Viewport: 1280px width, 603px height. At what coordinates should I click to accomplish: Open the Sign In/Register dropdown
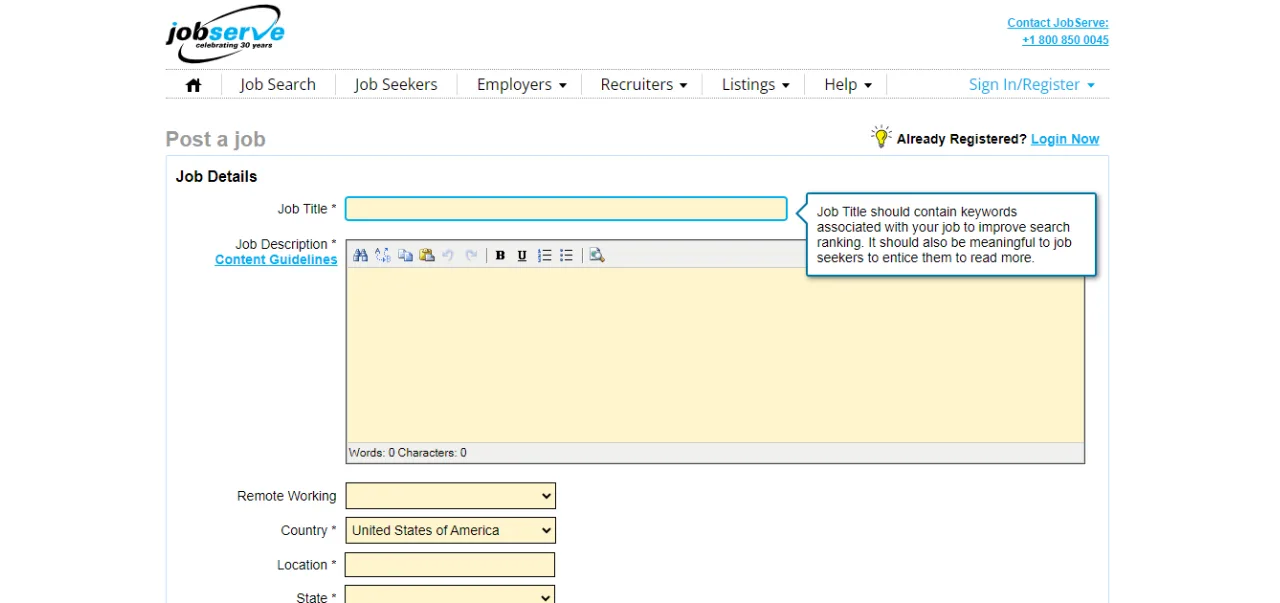point(1032,85)
